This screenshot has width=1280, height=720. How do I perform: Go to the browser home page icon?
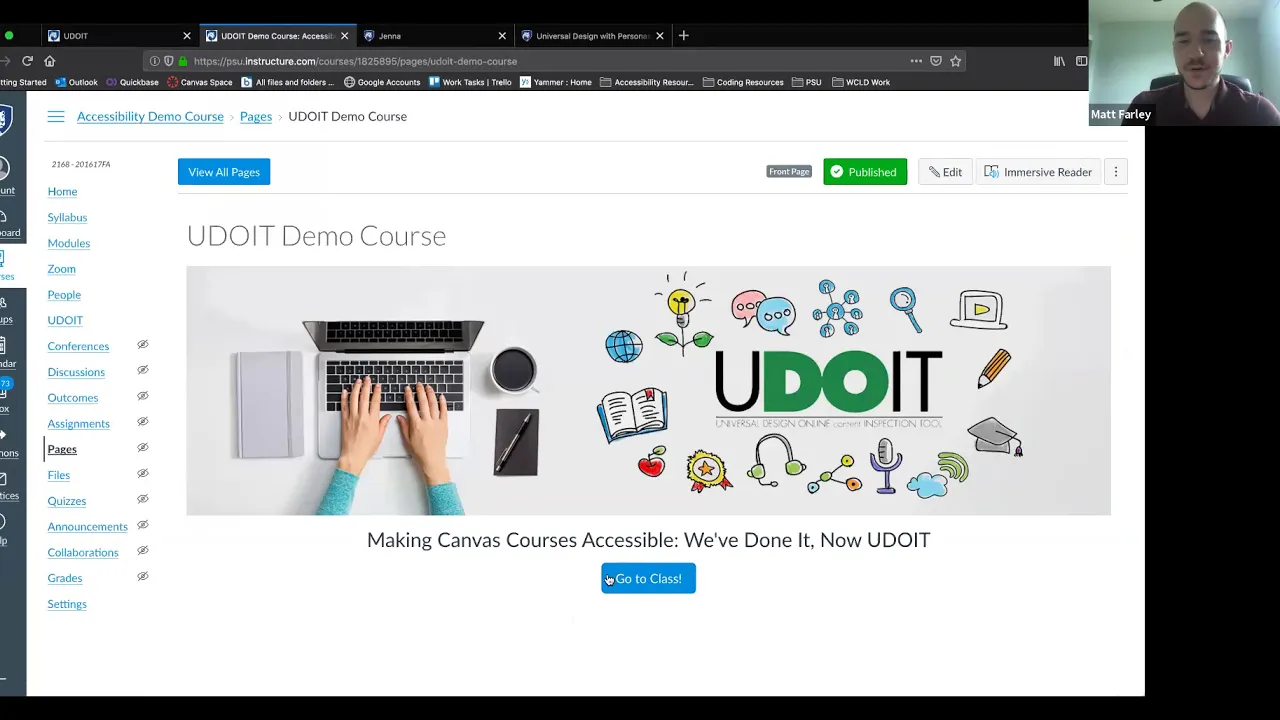click(49, 61)
